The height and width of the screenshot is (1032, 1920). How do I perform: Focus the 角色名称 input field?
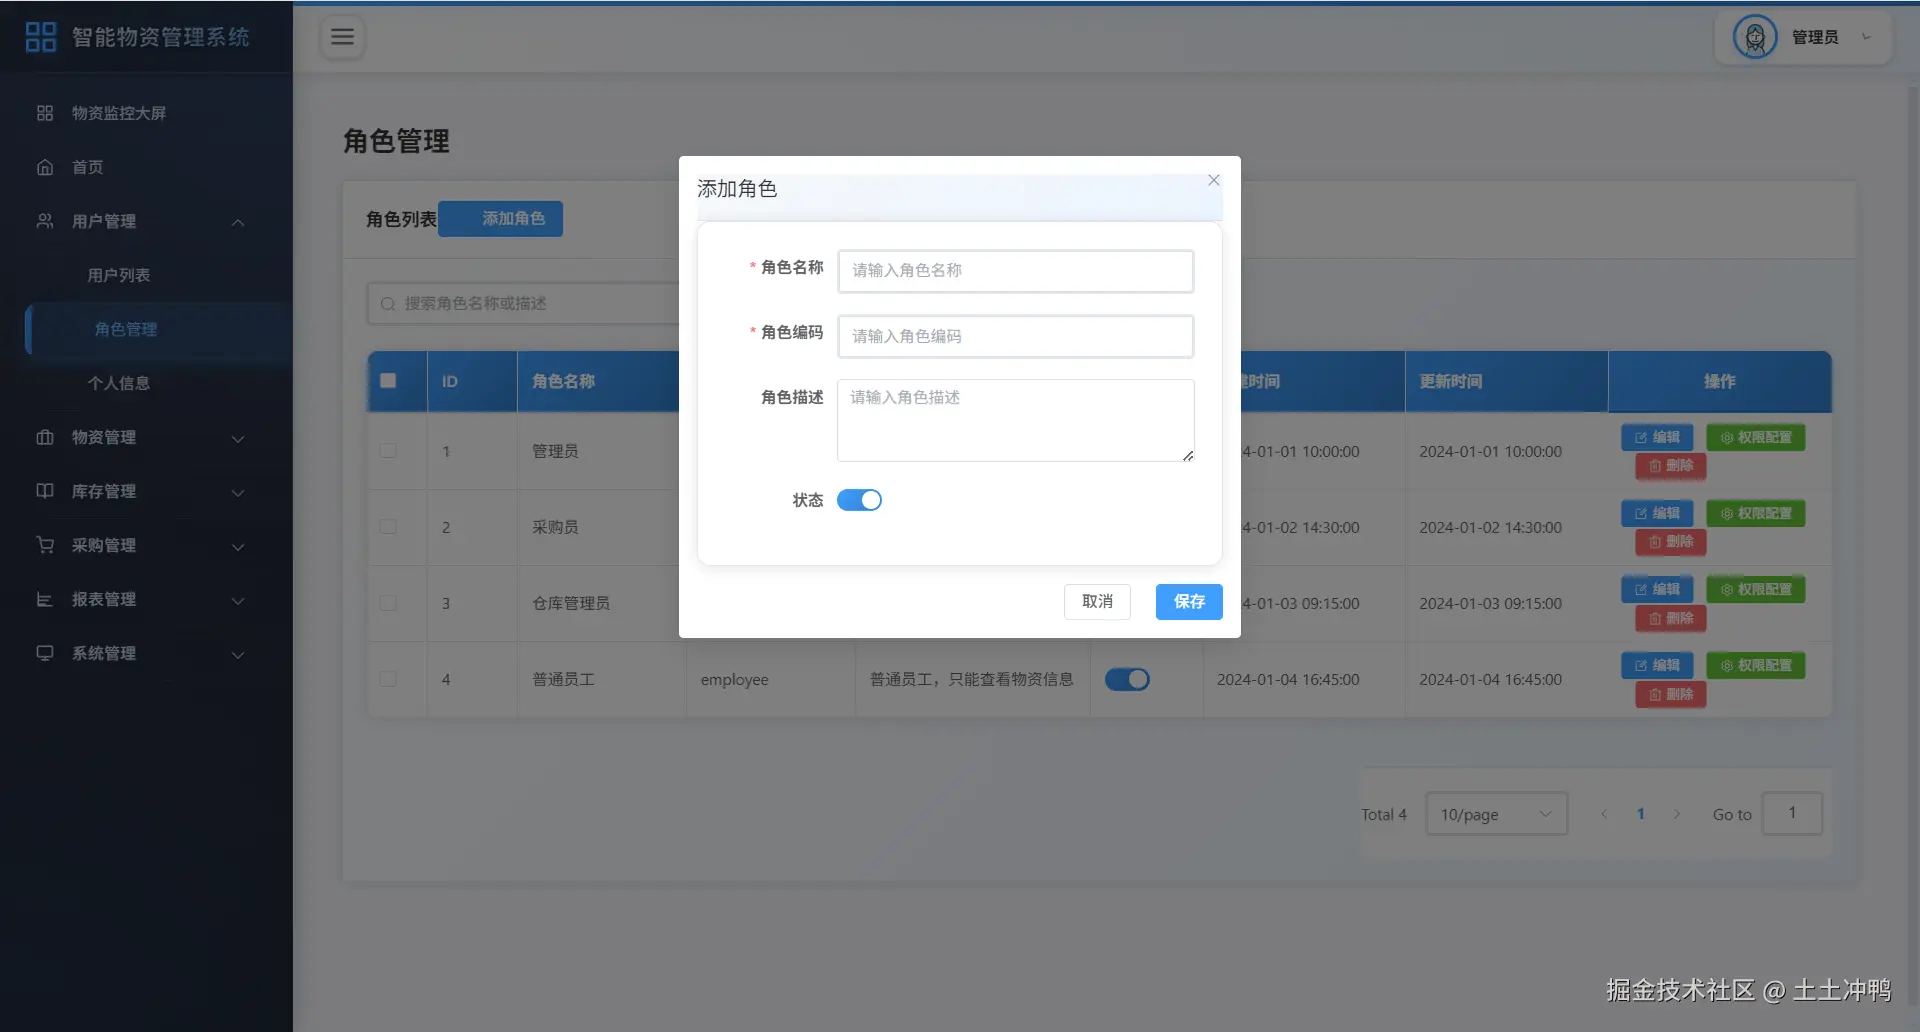click(x=1016, y=271)
